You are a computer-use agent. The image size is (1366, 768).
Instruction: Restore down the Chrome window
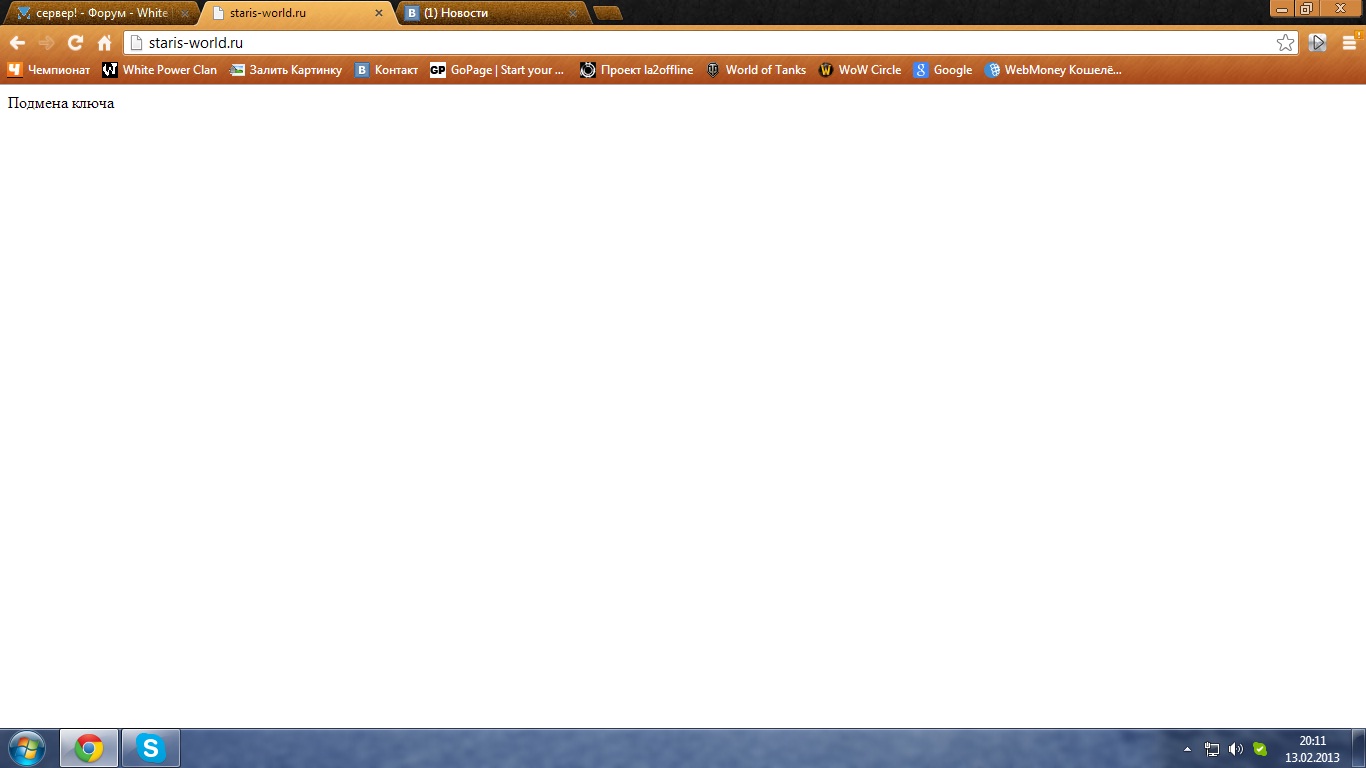(x=1306, y=8)
